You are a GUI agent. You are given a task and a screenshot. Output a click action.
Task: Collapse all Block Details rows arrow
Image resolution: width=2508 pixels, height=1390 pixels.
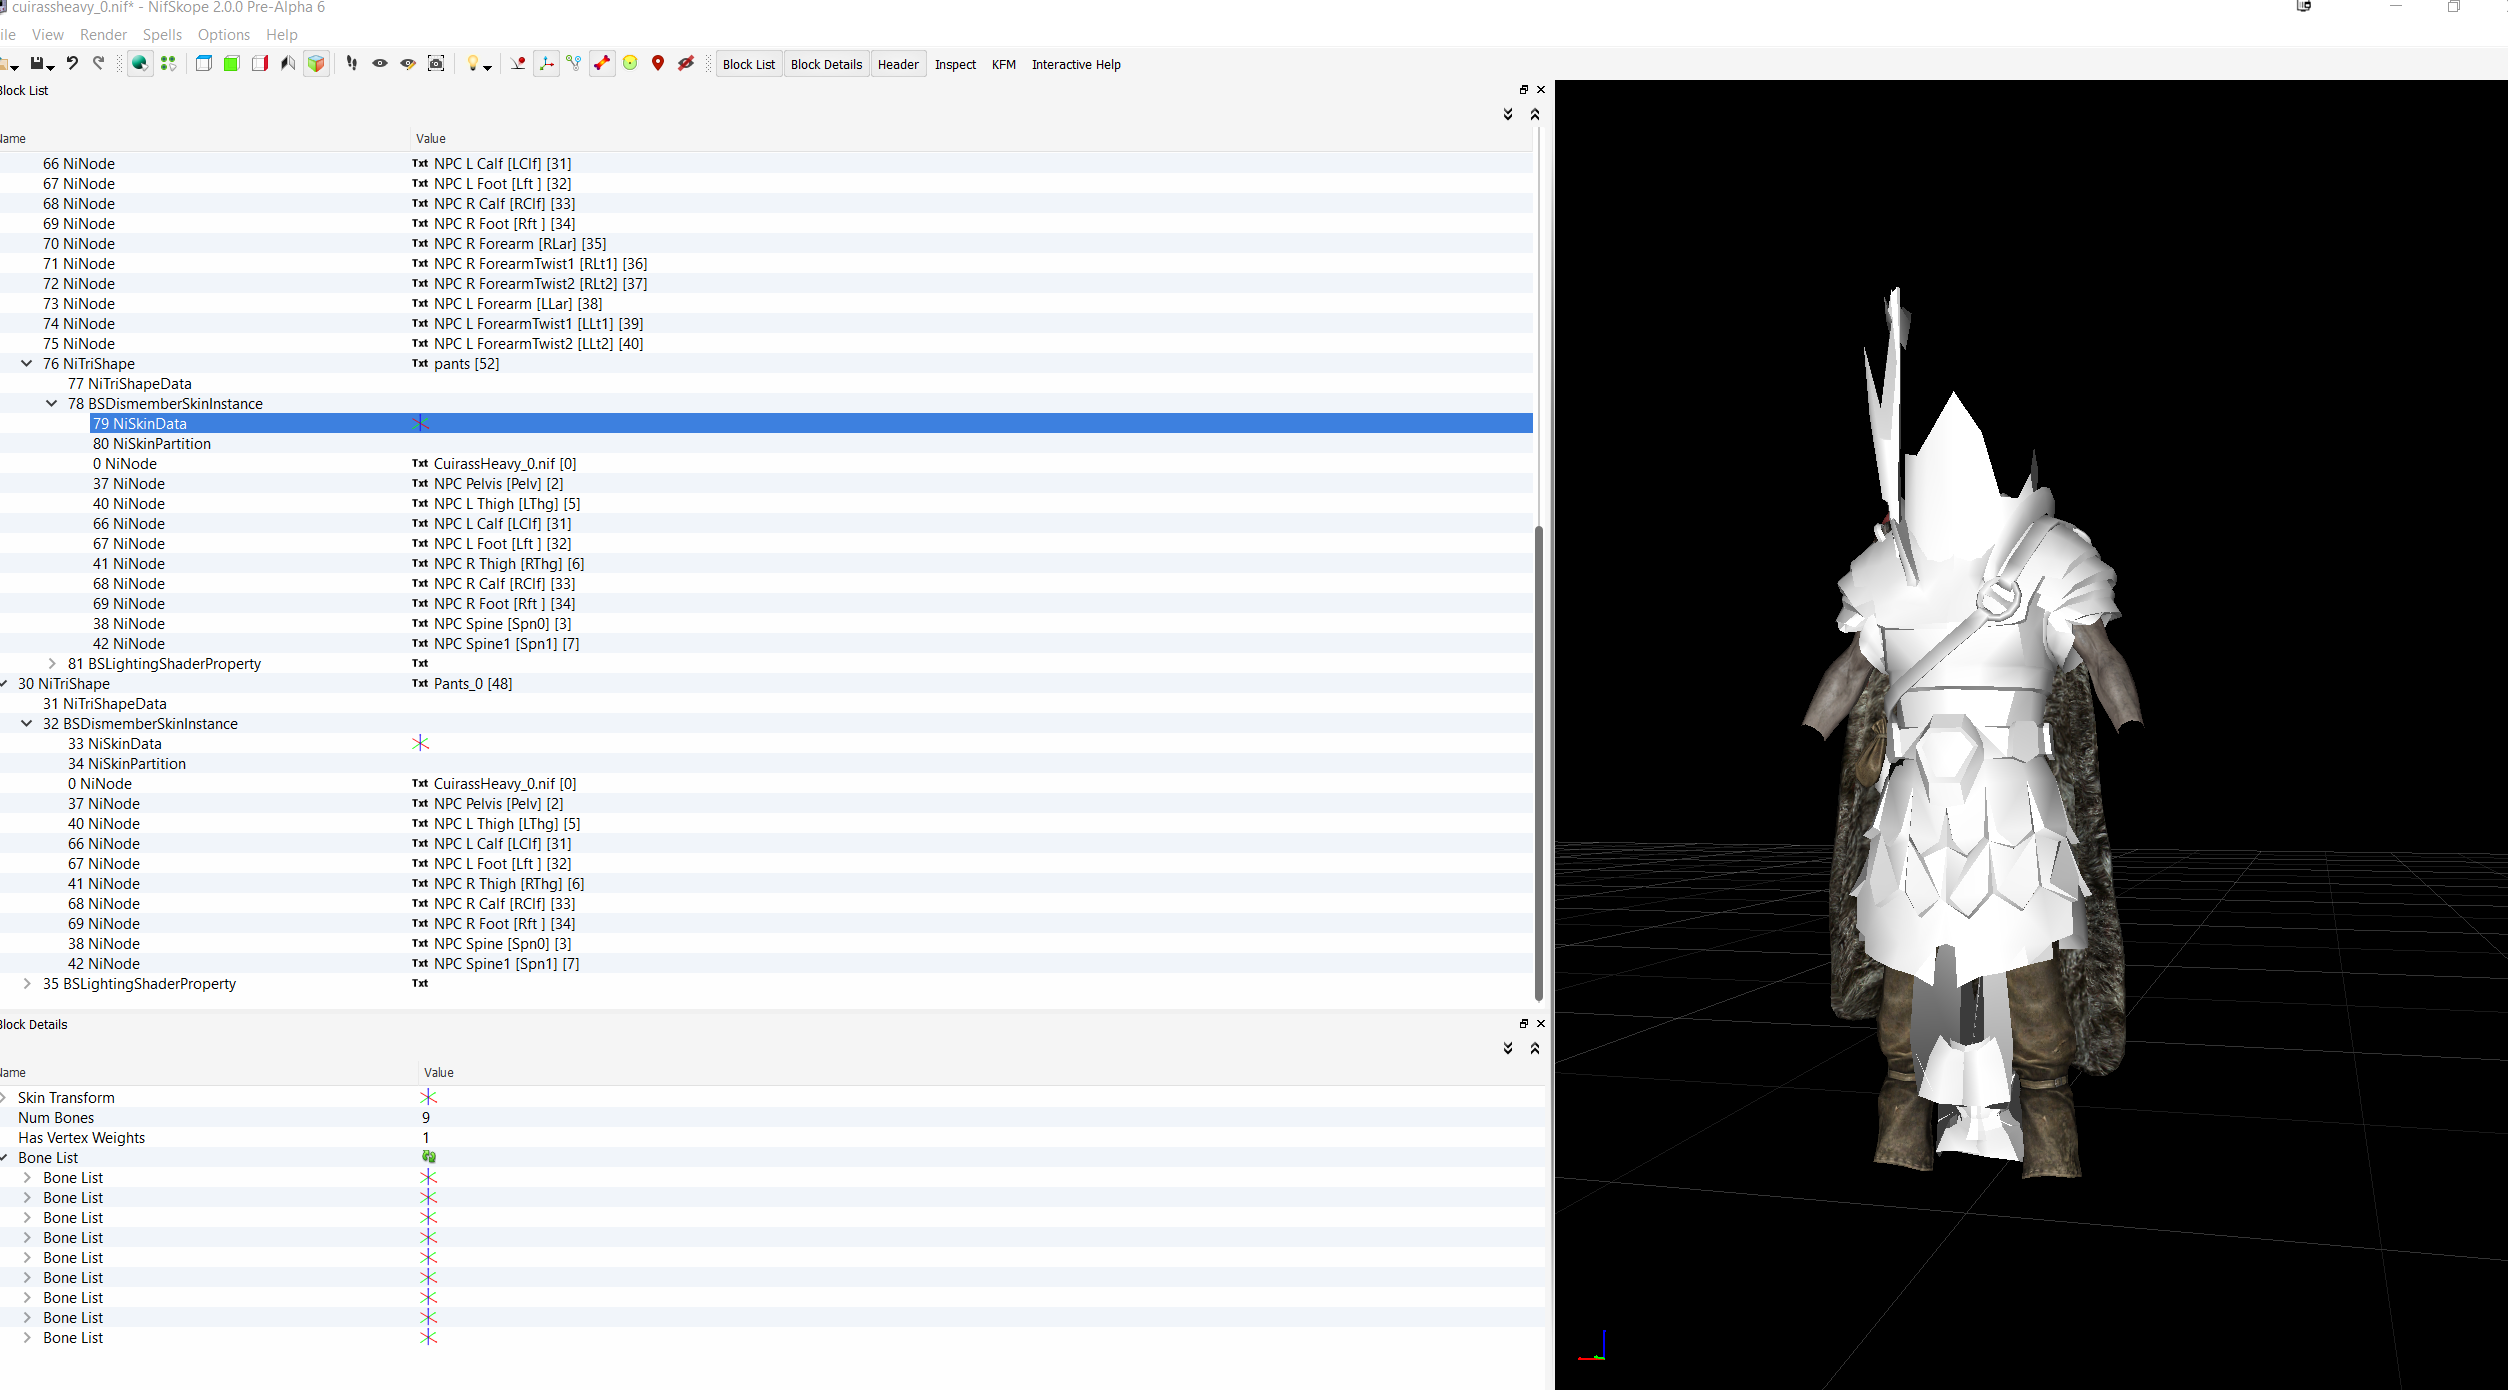click(1535, 1048)
